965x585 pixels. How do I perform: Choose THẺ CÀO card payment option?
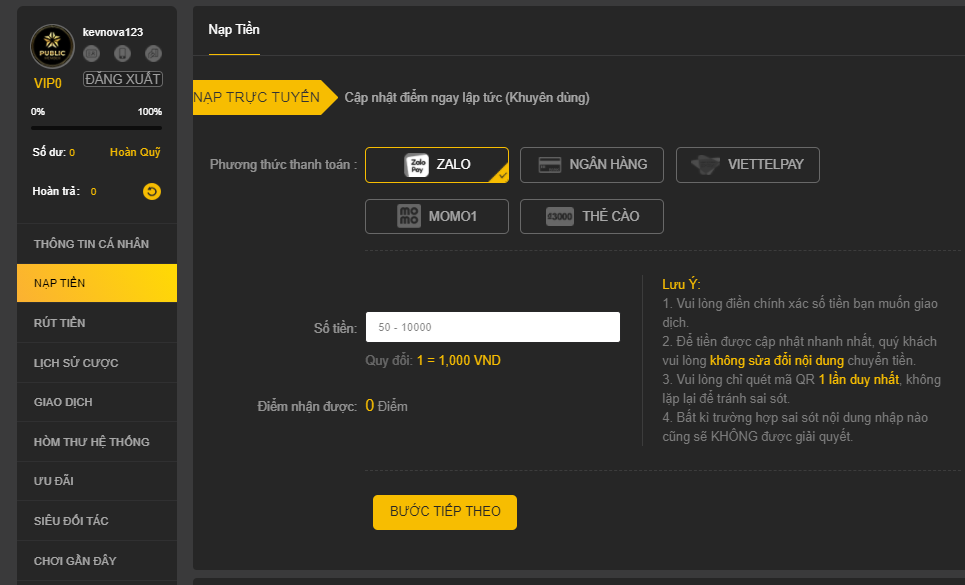pos(592,216)
